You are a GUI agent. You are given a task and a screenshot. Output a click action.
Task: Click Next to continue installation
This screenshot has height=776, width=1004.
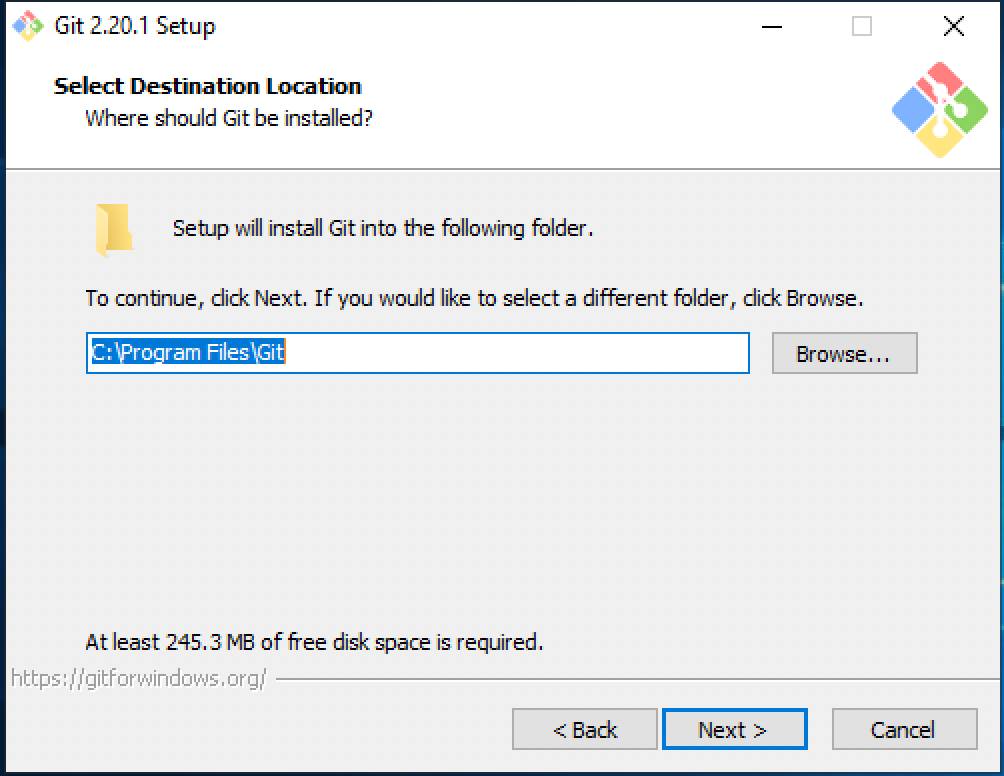pos(734,729)
